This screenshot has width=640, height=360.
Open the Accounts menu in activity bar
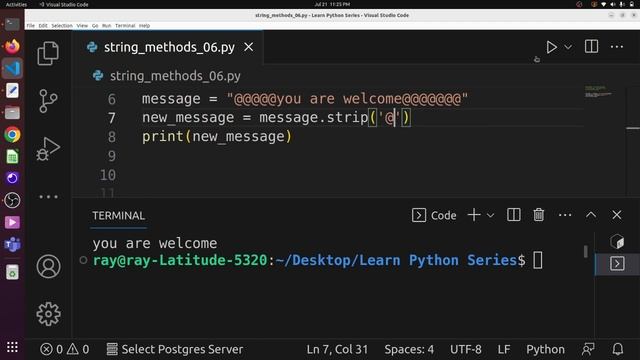point(48,267)
